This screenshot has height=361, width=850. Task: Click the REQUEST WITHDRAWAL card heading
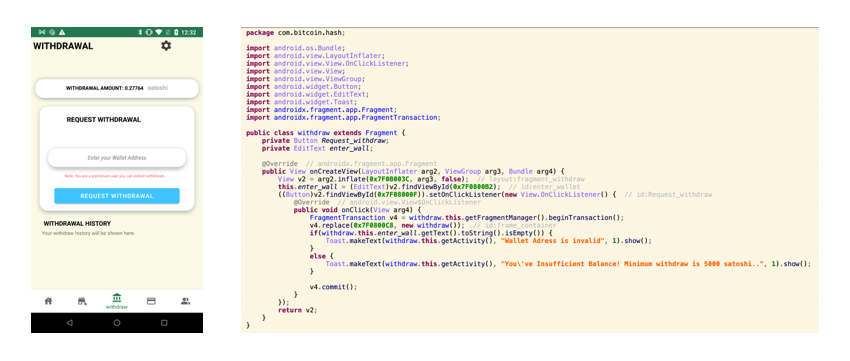pyautogui.click(x=104, y=120)
